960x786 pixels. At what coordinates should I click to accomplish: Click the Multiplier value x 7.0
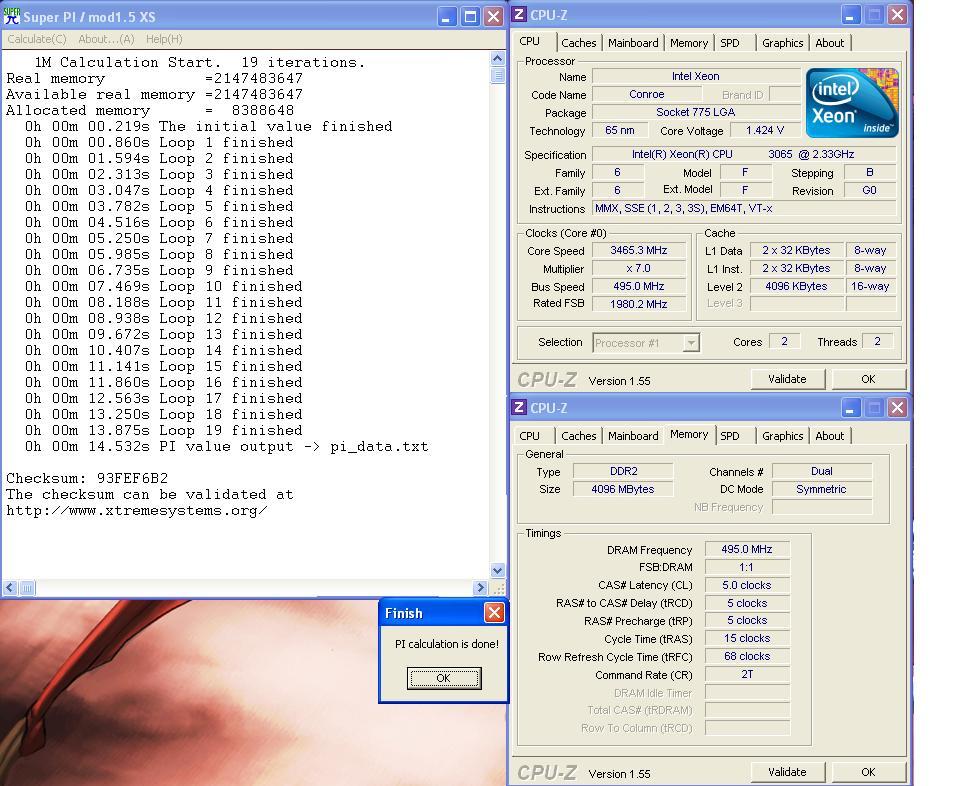[639, 268]
